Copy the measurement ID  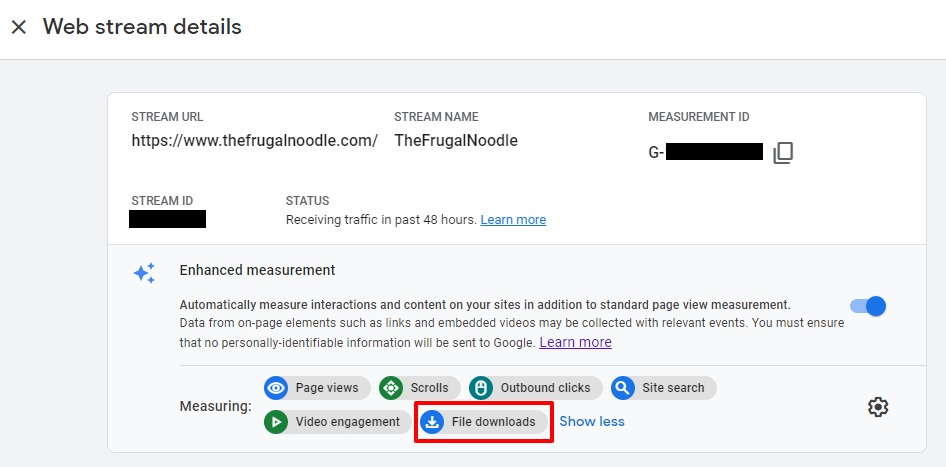[x=783, y=153]
